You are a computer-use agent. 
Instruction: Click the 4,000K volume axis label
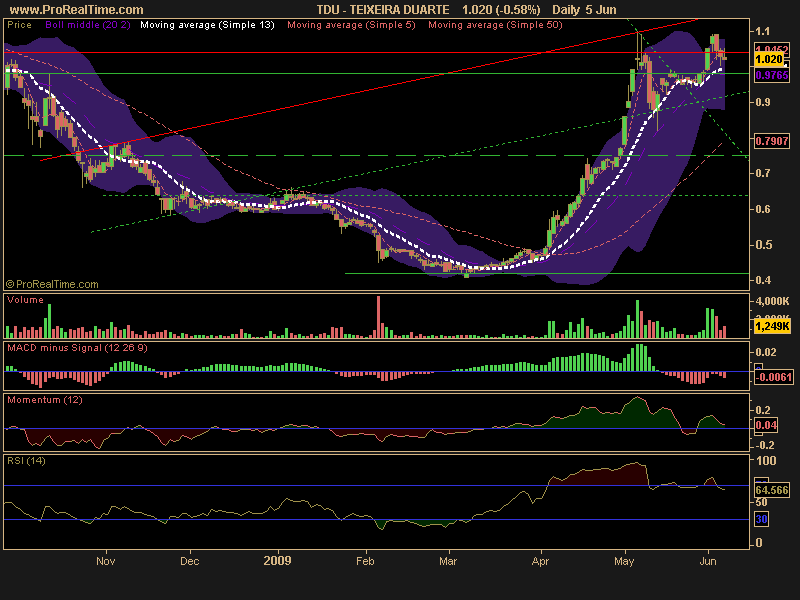(x=772, y=302)
